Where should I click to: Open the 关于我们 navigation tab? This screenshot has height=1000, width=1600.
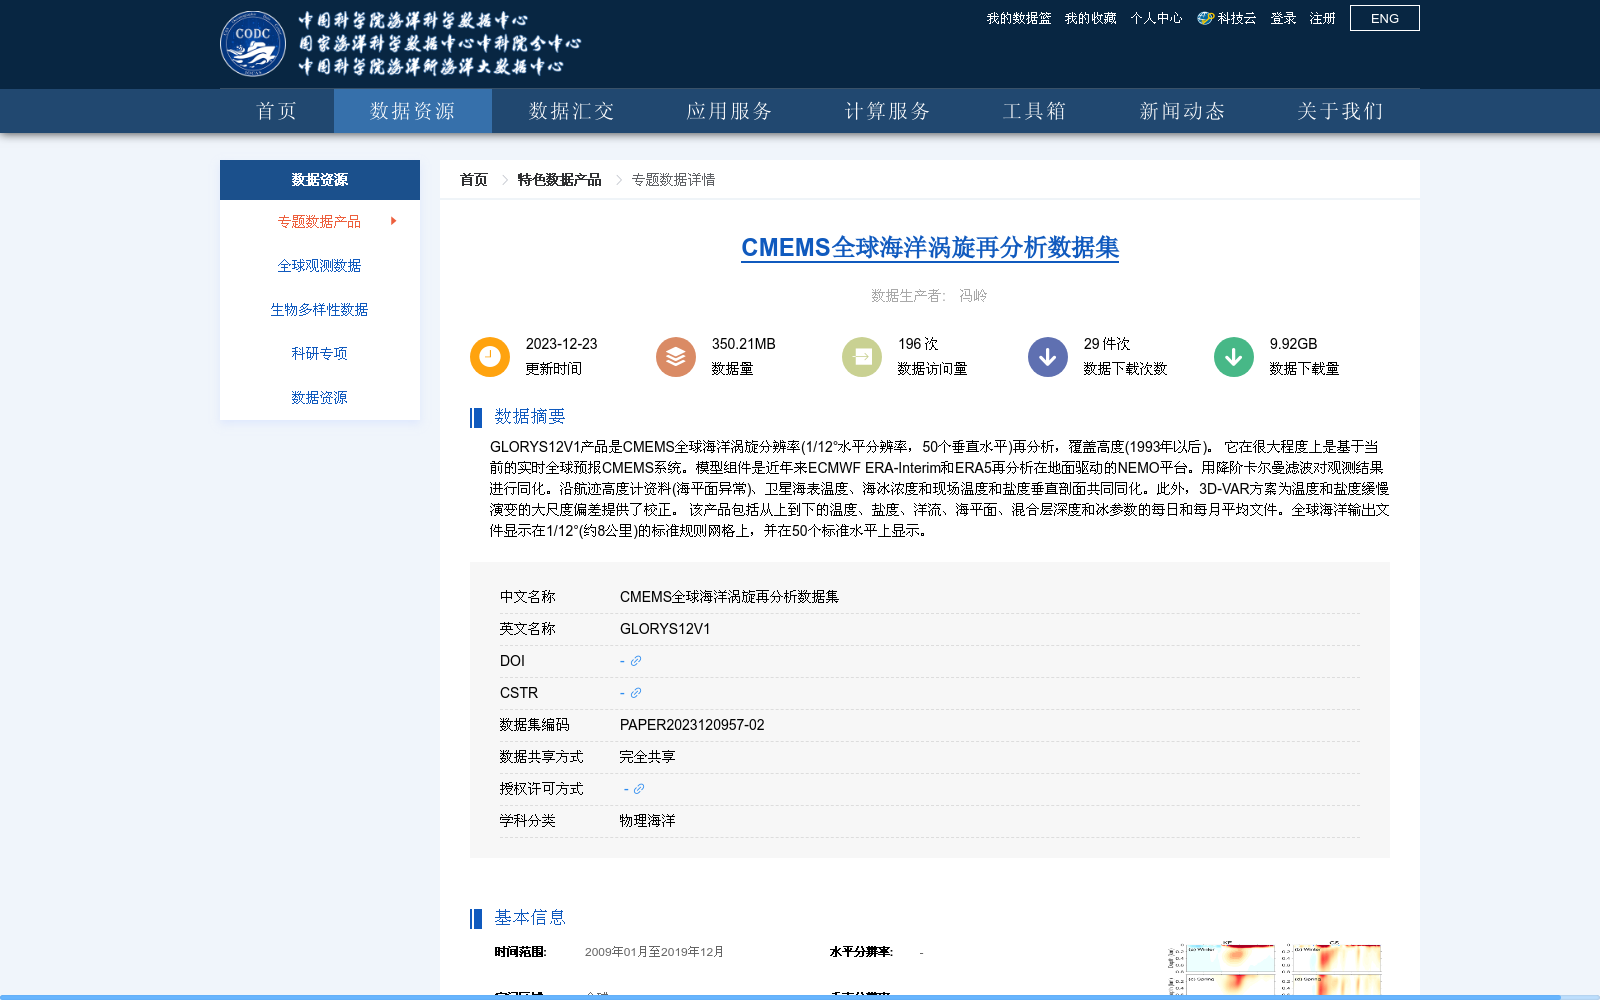coord(1341,111)
